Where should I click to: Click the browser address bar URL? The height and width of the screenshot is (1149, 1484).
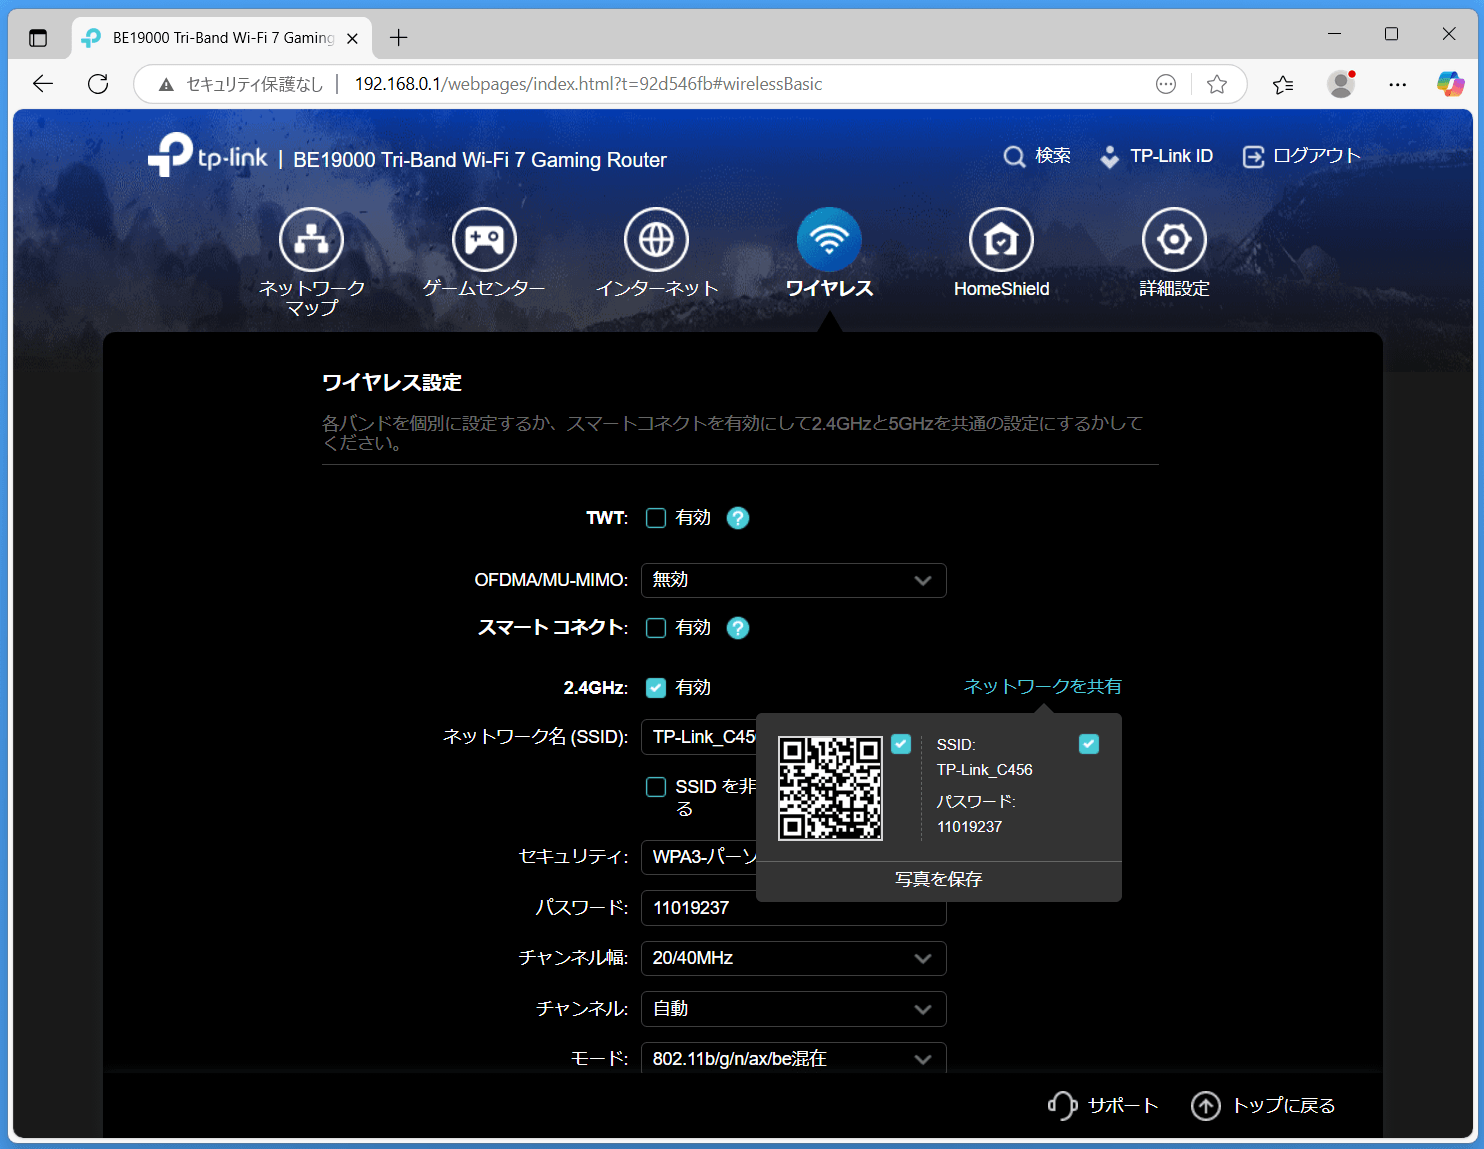(588, 84)
